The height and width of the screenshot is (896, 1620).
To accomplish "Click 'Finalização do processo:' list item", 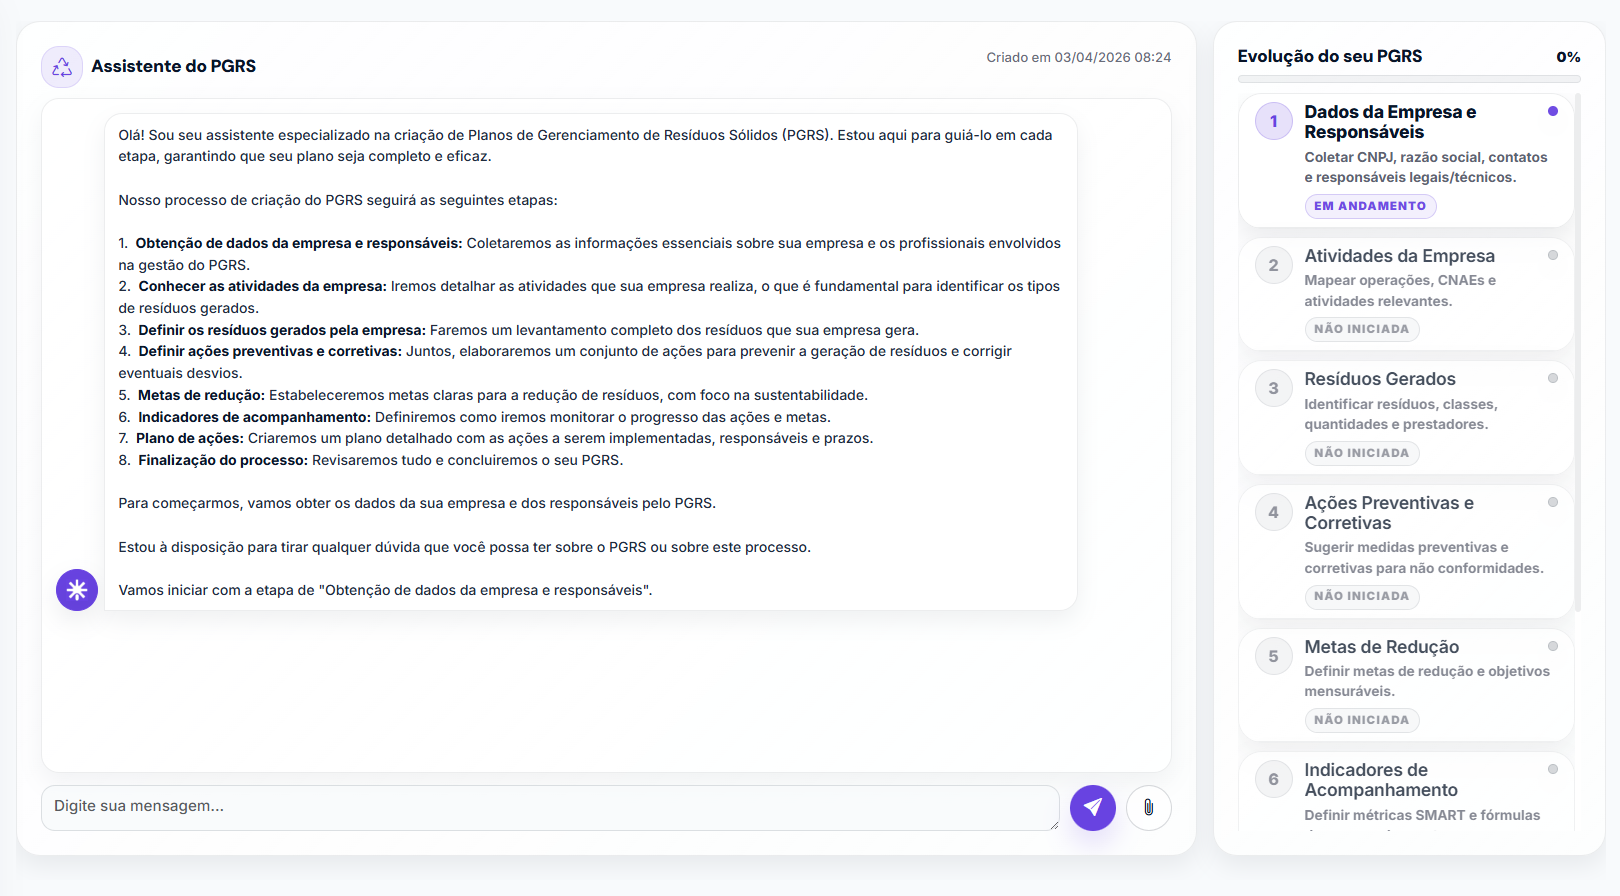I will click(223, 460).
